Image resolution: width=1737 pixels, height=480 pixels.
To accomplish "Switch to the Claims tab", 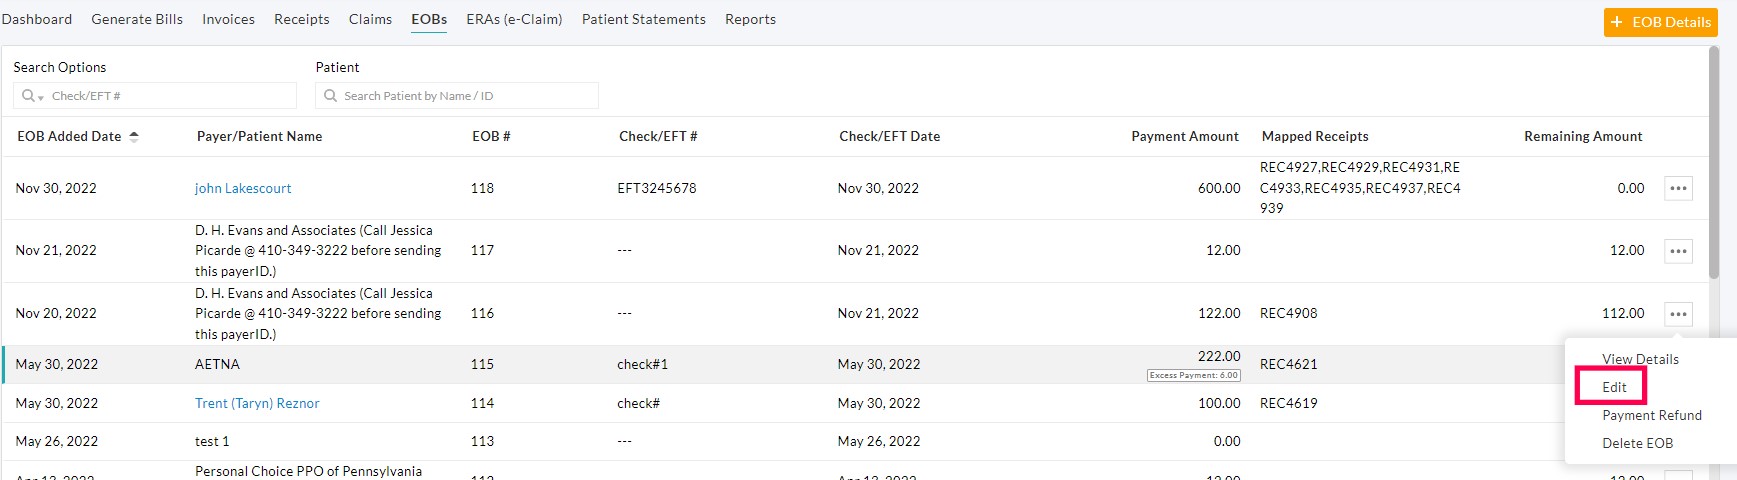I will point(370,19).
